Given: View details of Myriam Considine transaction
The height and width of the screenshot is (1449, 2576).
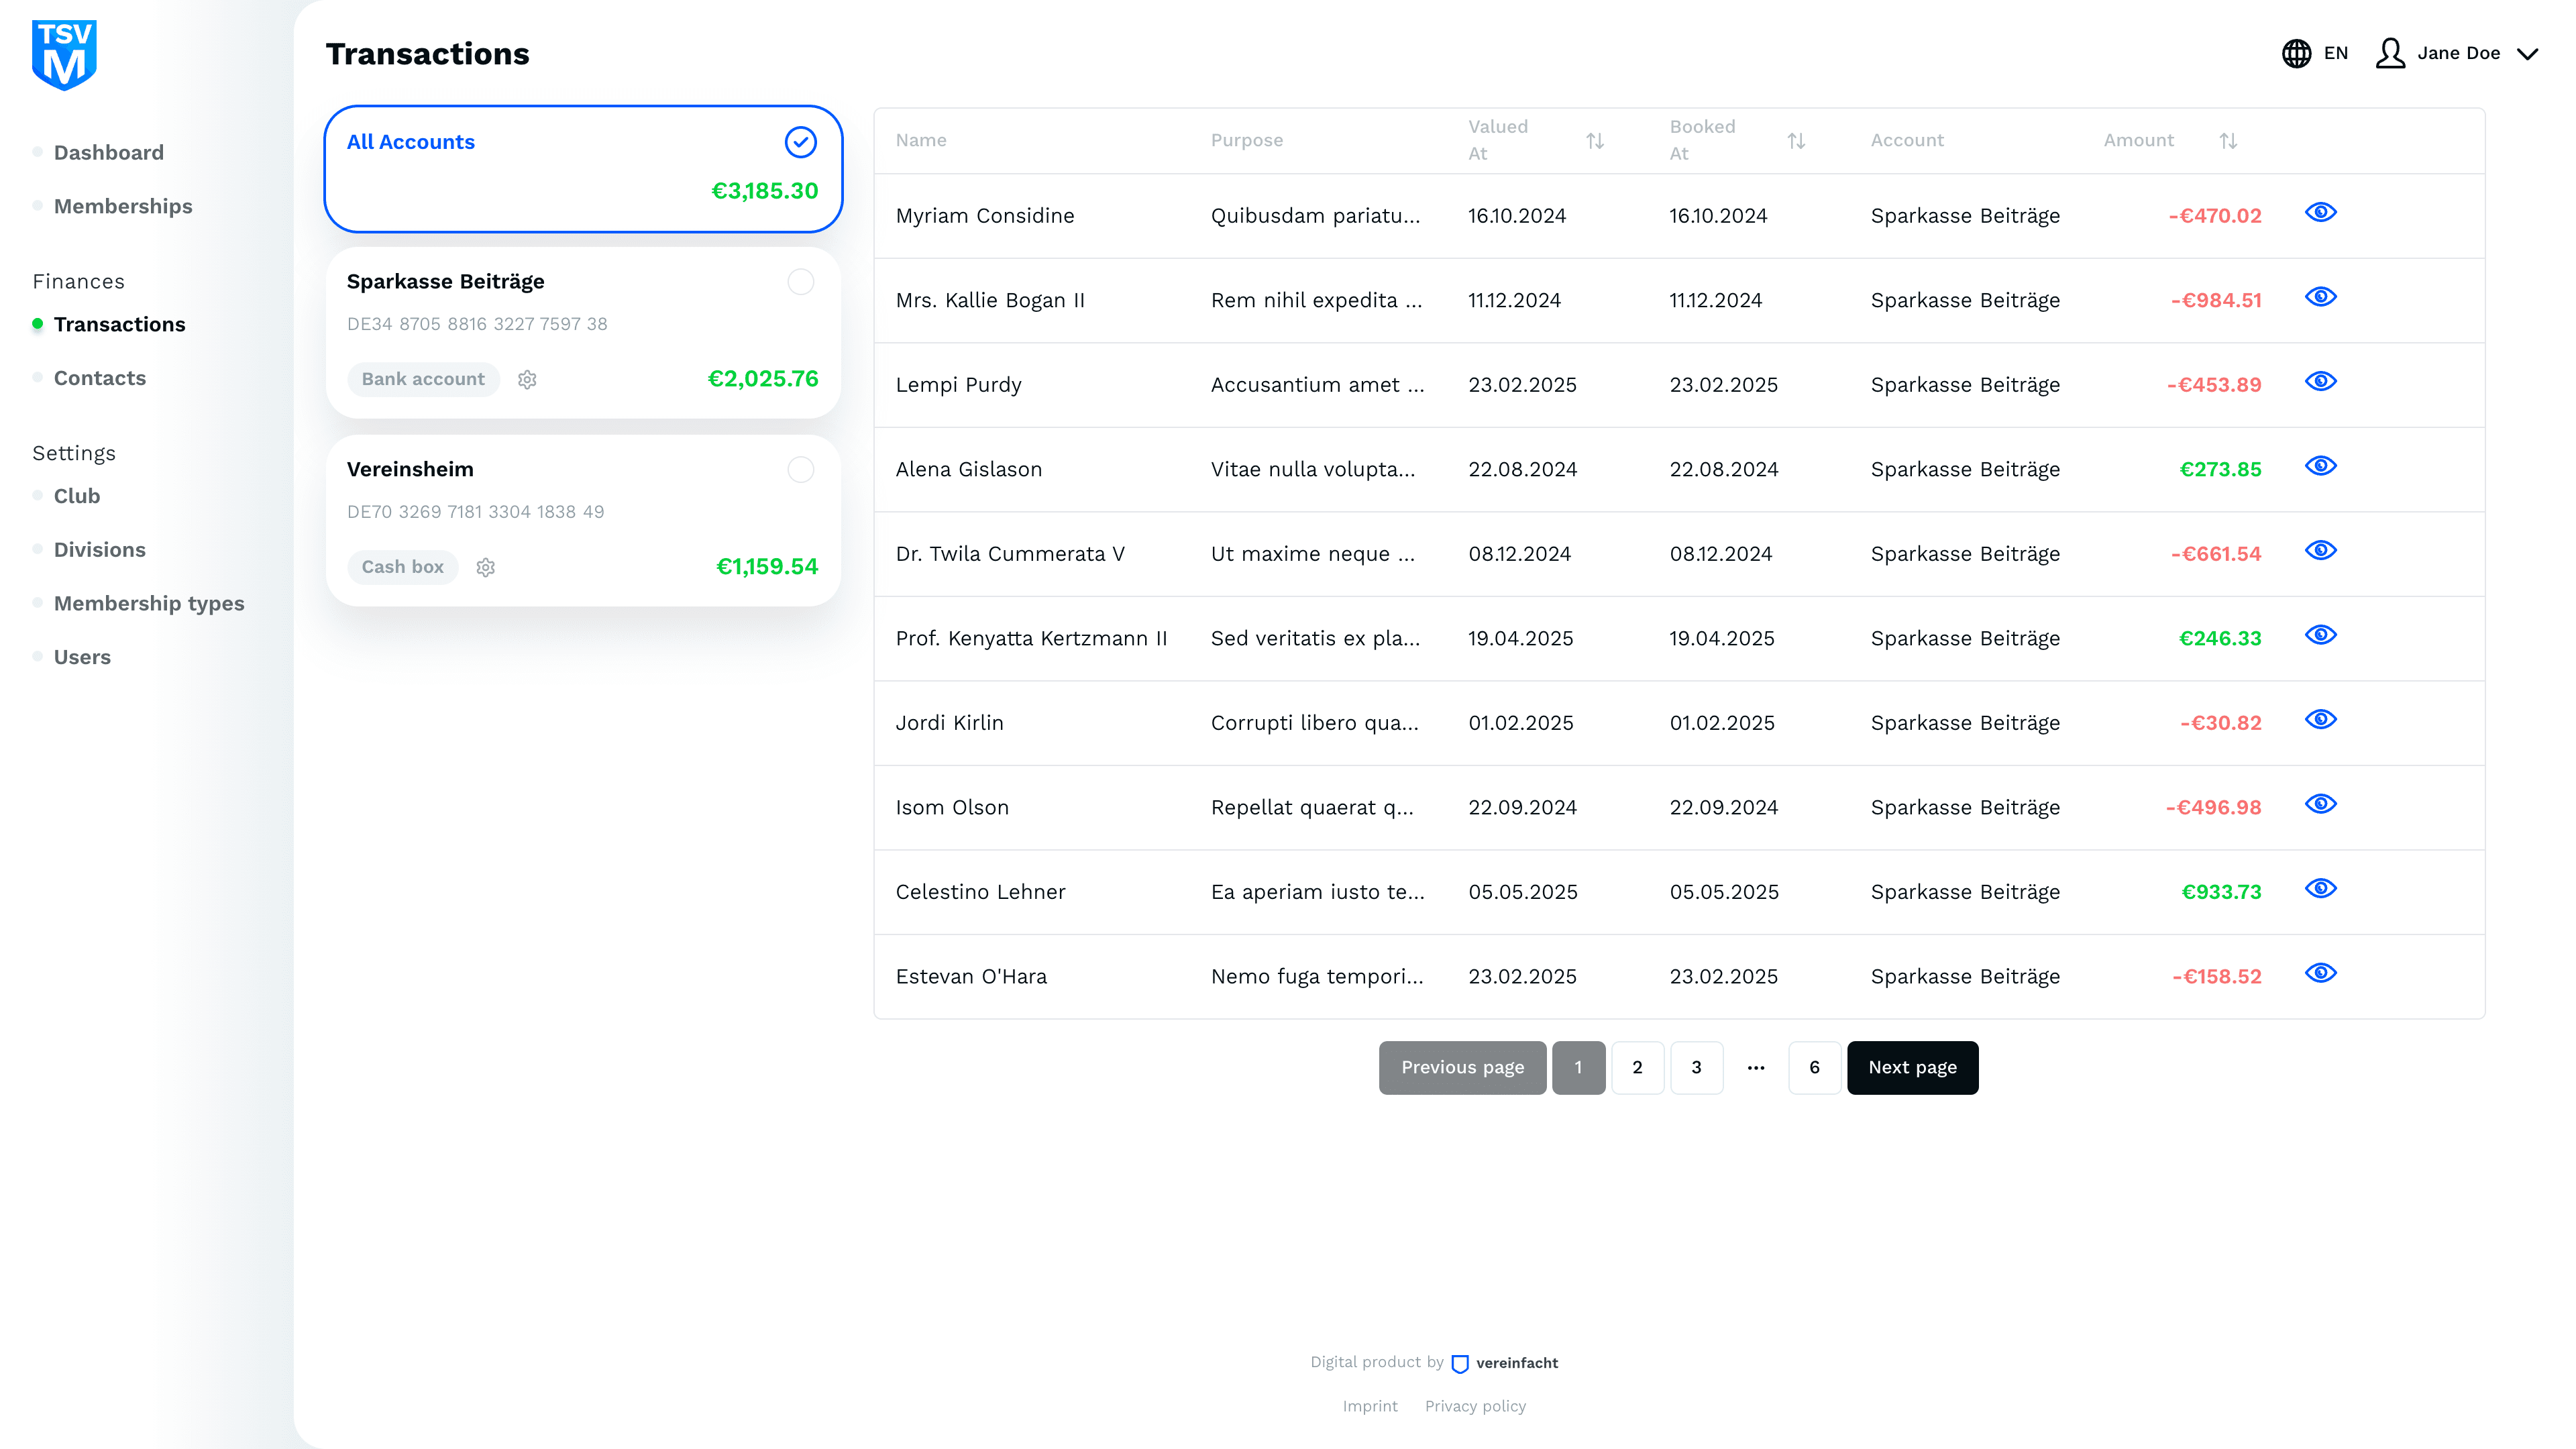Looking at the screenshot, I should tap(2320, 213).
